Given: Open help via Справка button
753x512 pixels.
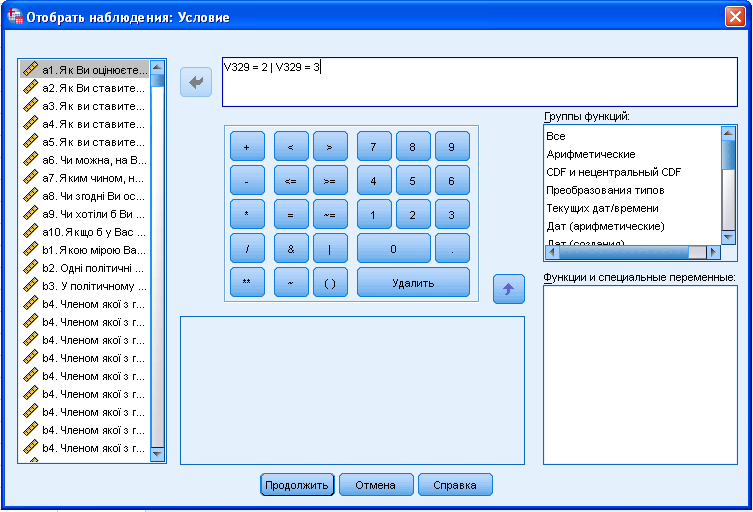Looking at the screenshot, I should tap(455, 485).
